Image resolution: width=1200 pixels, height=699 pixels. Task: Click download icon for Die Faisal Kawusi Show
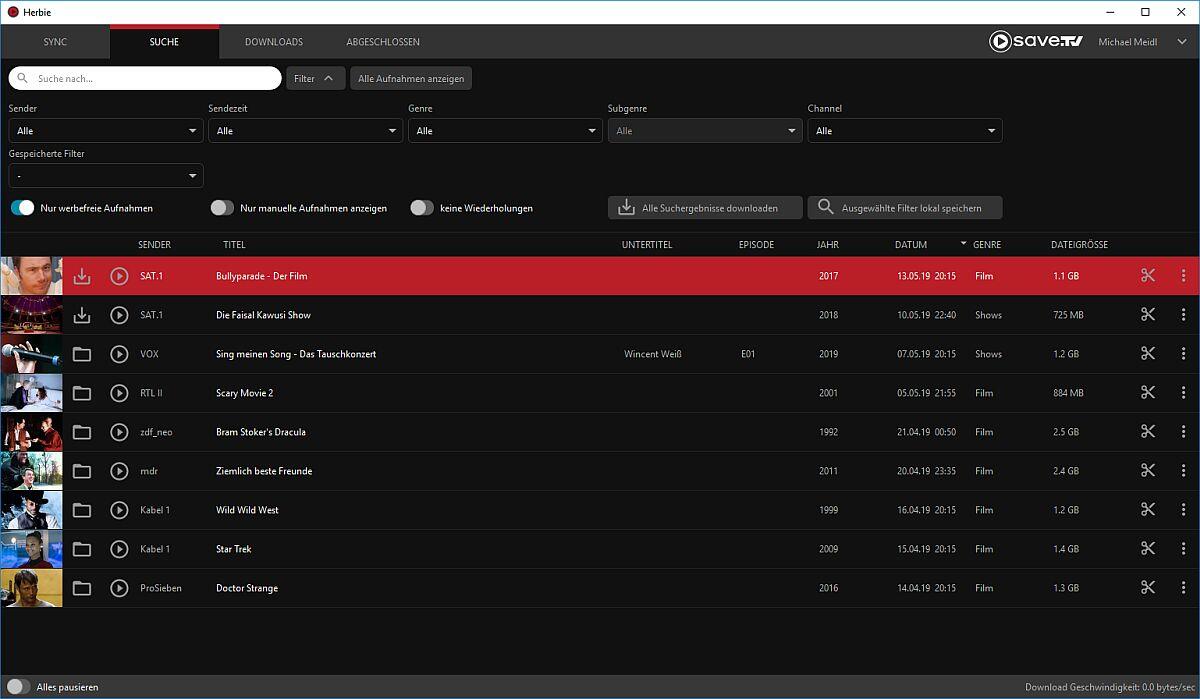coord(82,315)
